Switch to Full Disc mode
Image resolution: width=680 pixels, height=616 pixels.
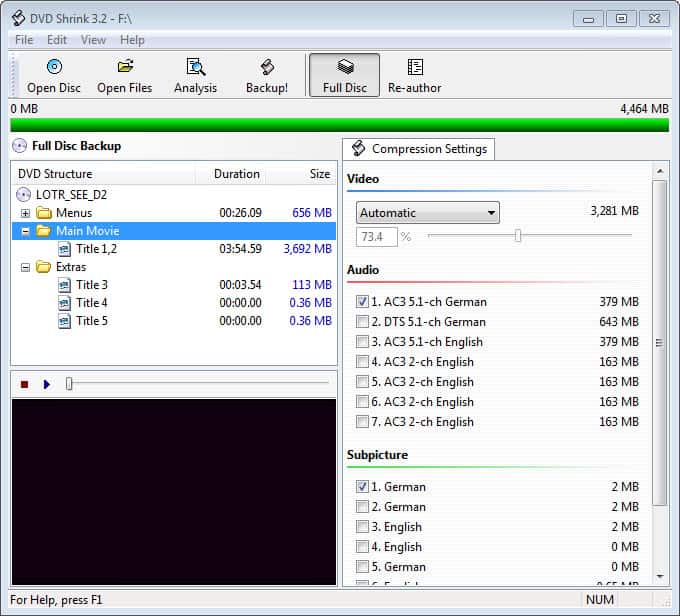pos(345,75)
